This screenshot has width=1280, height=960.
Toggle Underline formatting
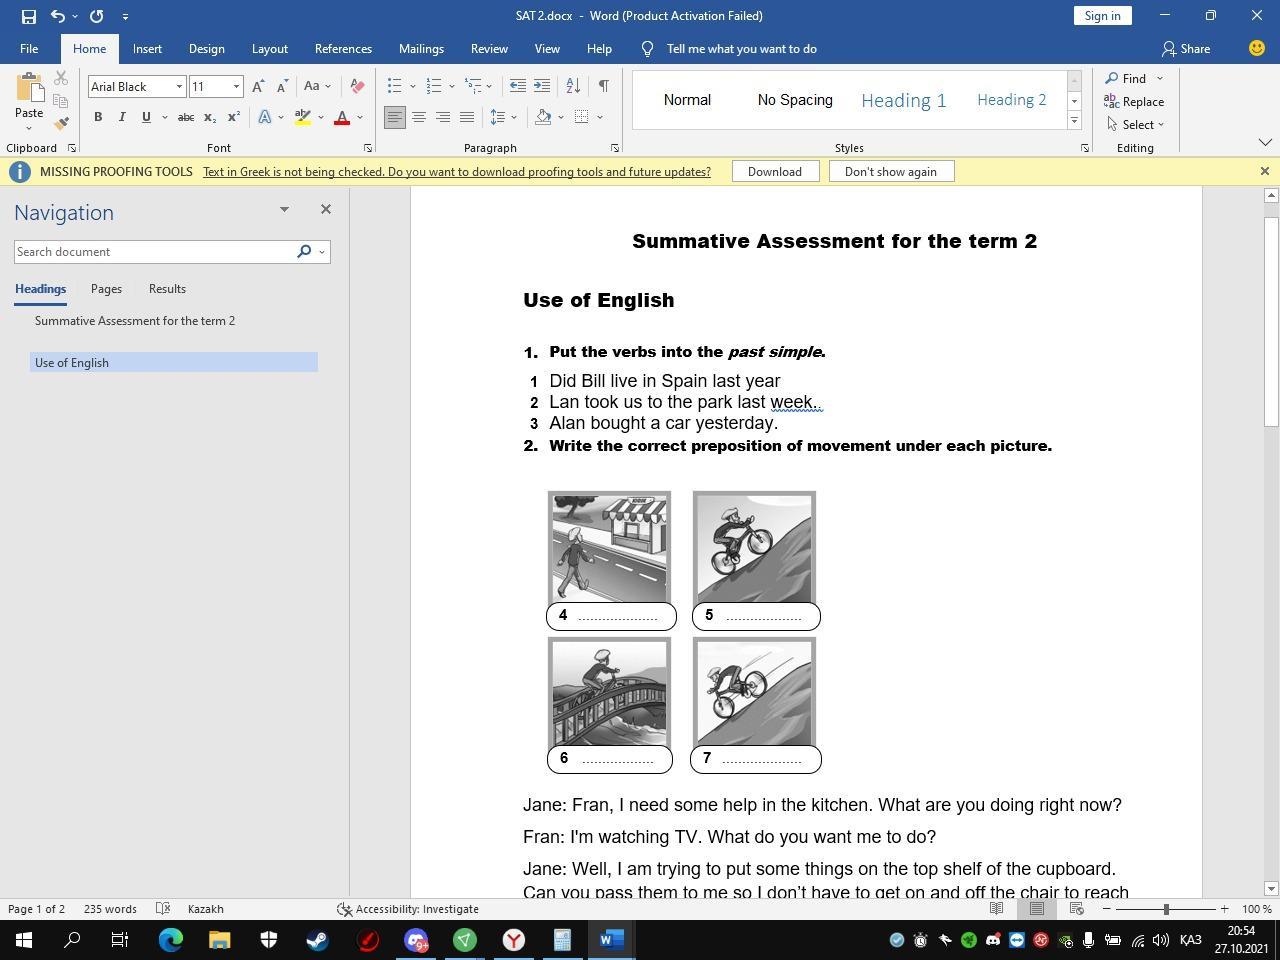coord(146,117)
